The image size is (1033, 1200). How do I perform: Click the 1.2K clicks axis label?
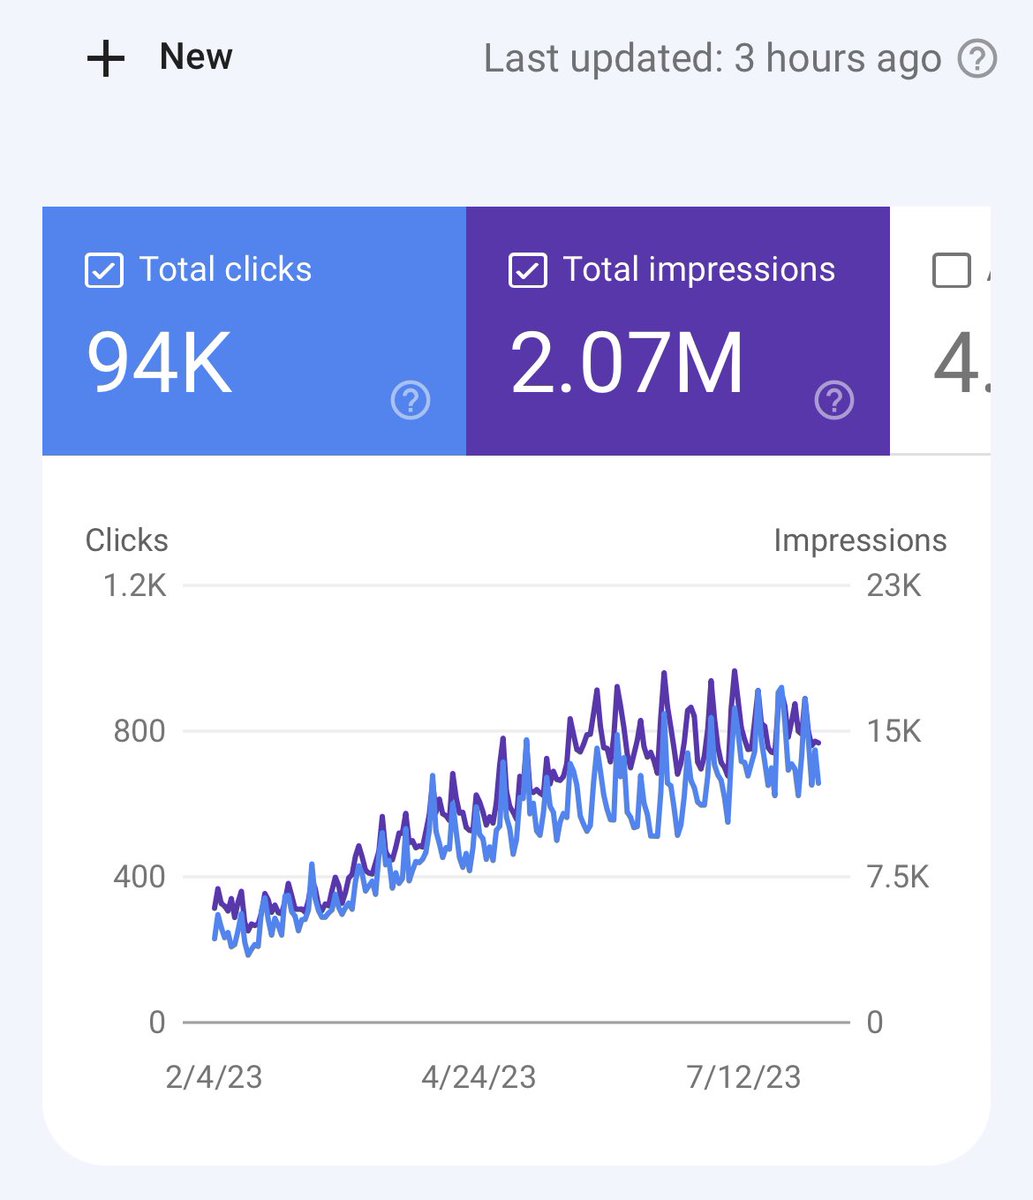[135, 585]
